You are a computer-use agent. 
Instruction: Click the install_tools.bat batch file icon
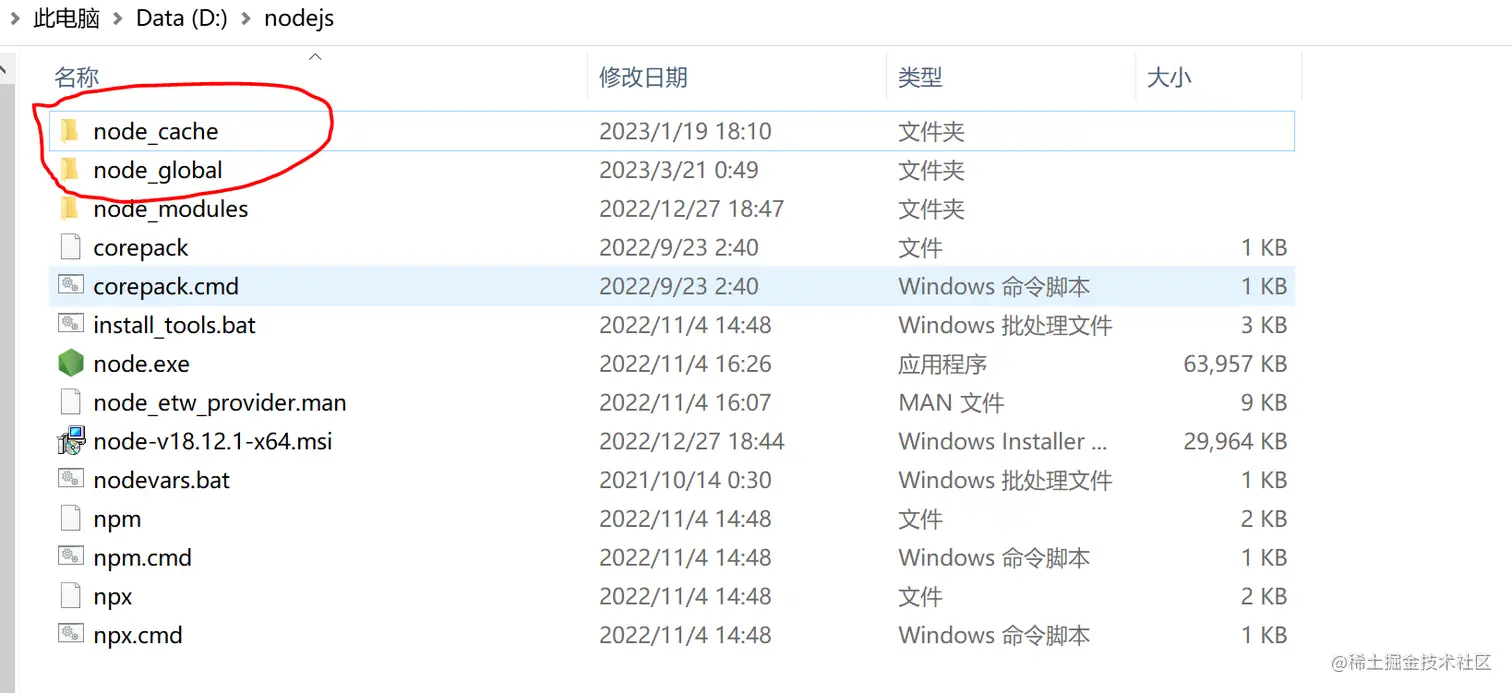[70, 324]
